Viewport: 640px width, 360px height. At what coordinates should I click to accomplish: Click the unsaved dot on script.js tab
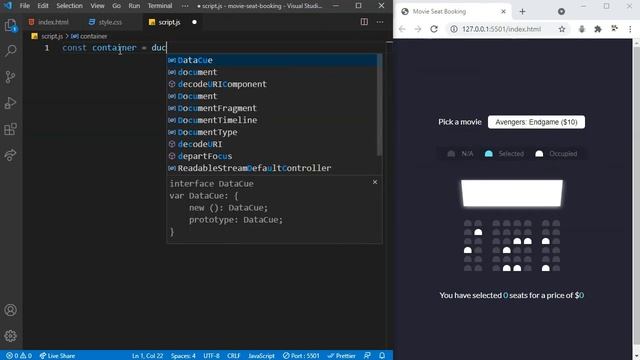(194, 22)
